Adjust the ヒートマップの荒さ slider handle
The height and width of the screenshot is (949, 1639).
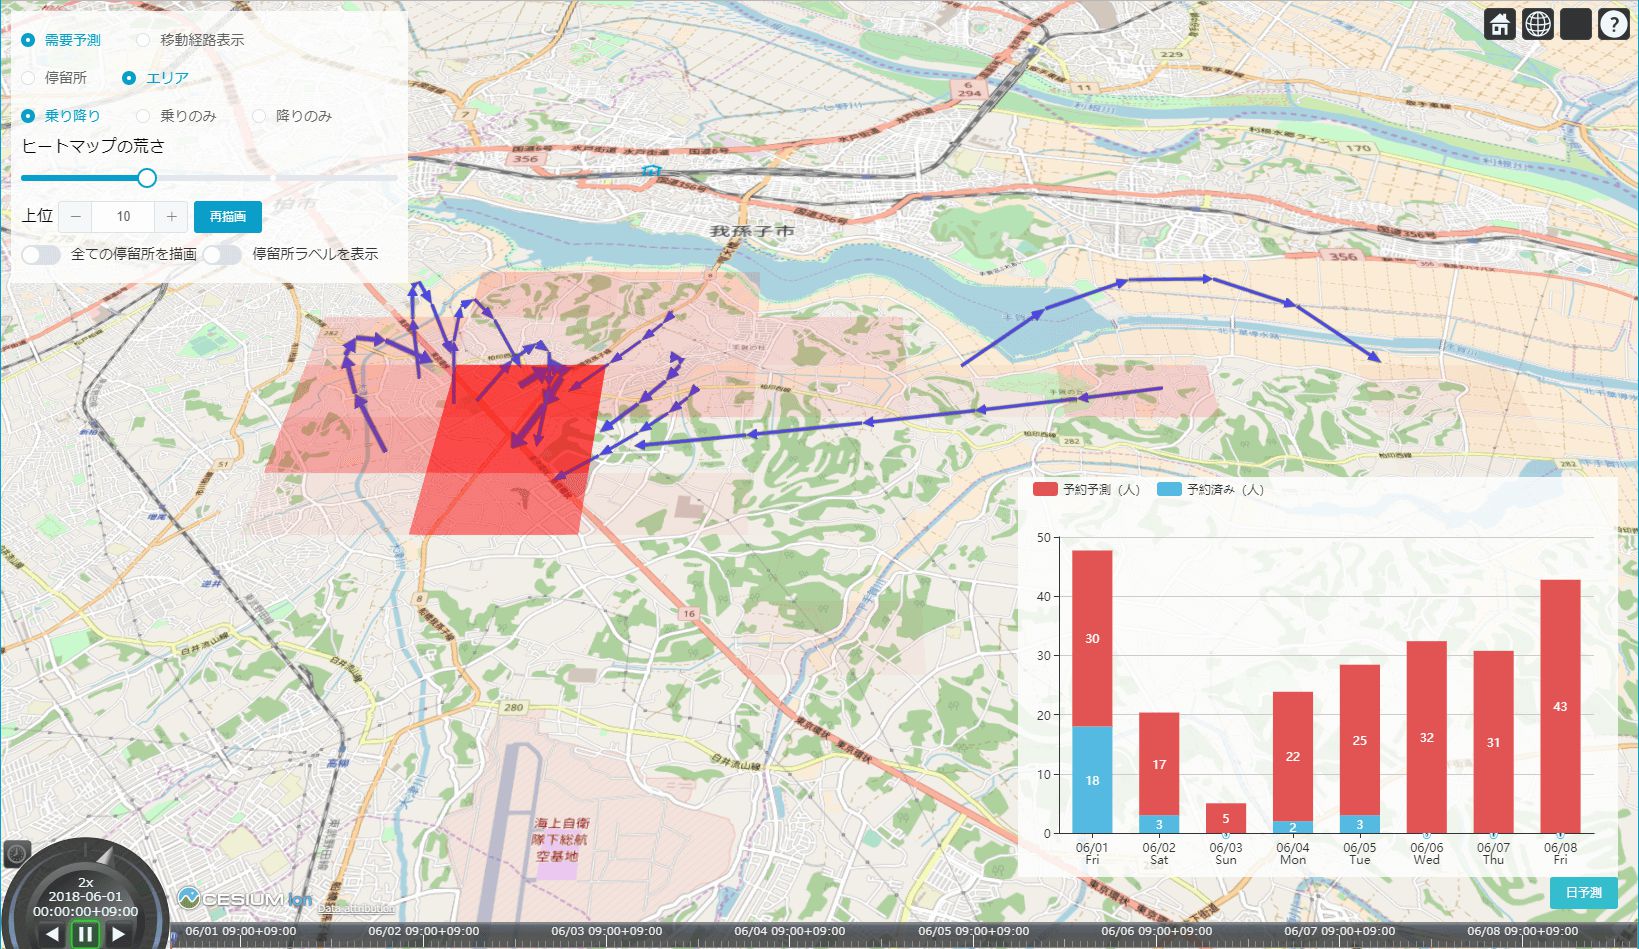tap(147, 177)
